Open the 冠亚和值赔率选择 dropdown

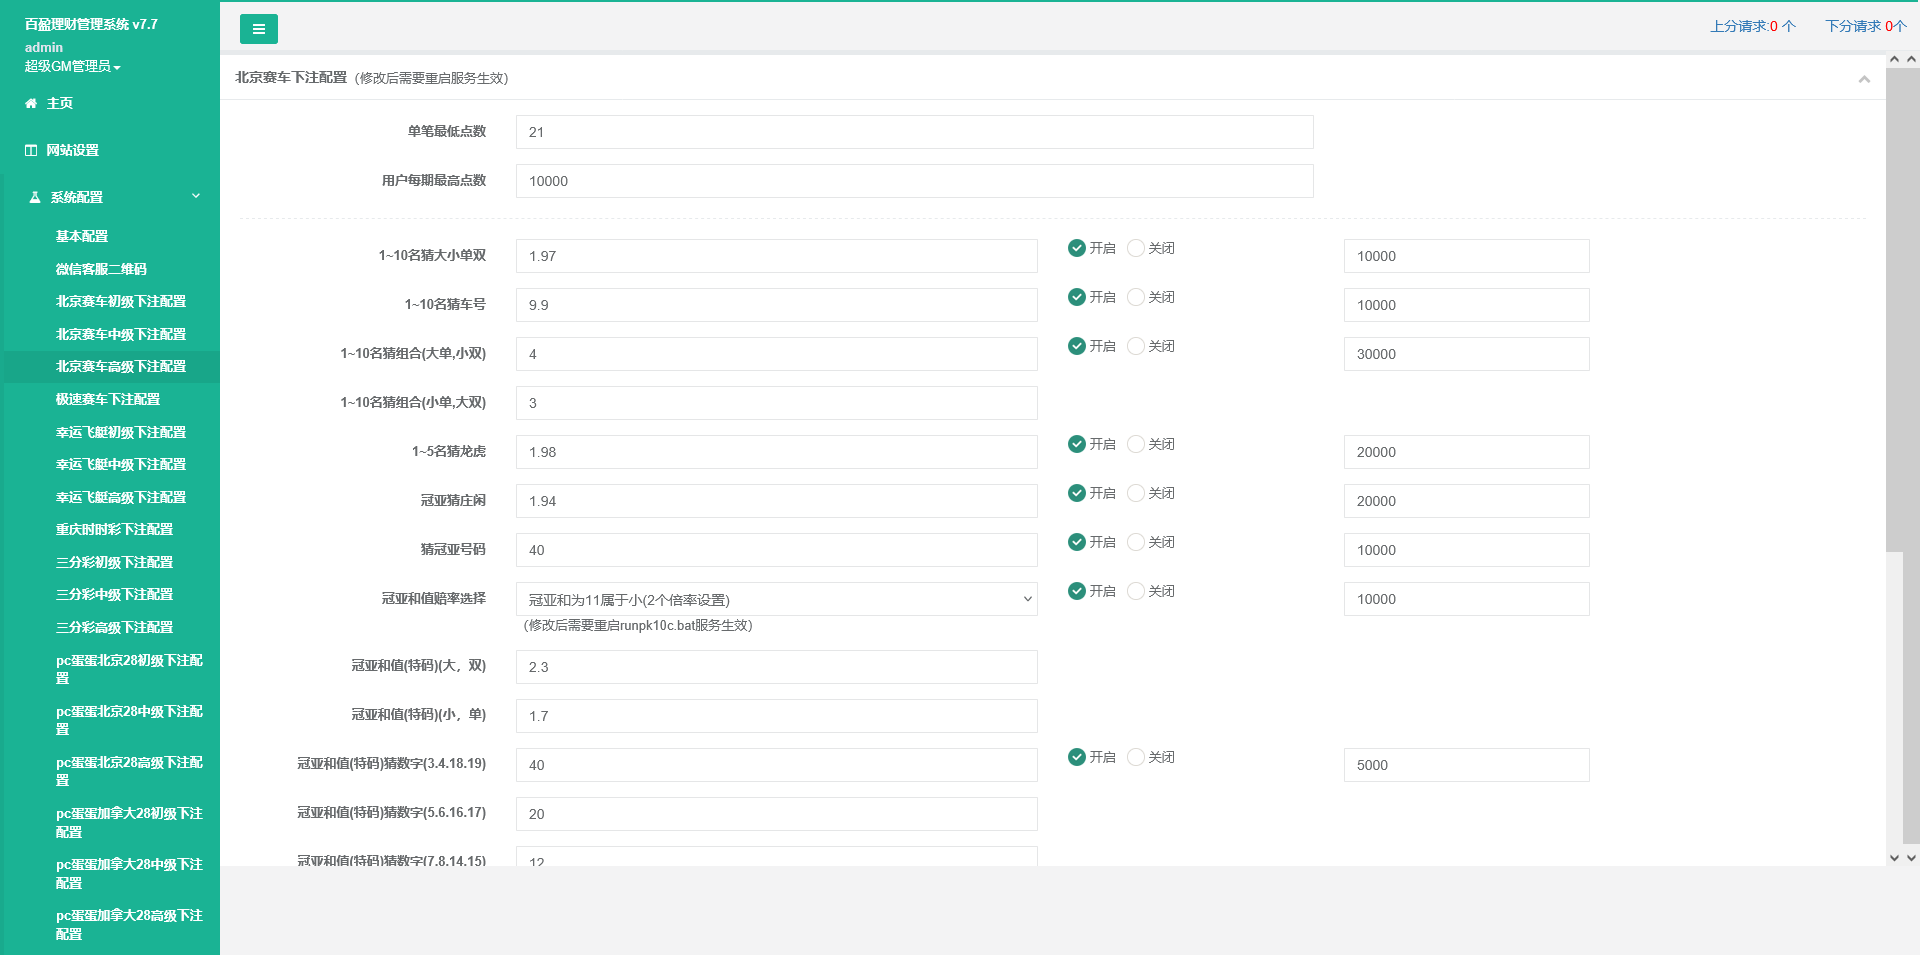coord(776,599)
